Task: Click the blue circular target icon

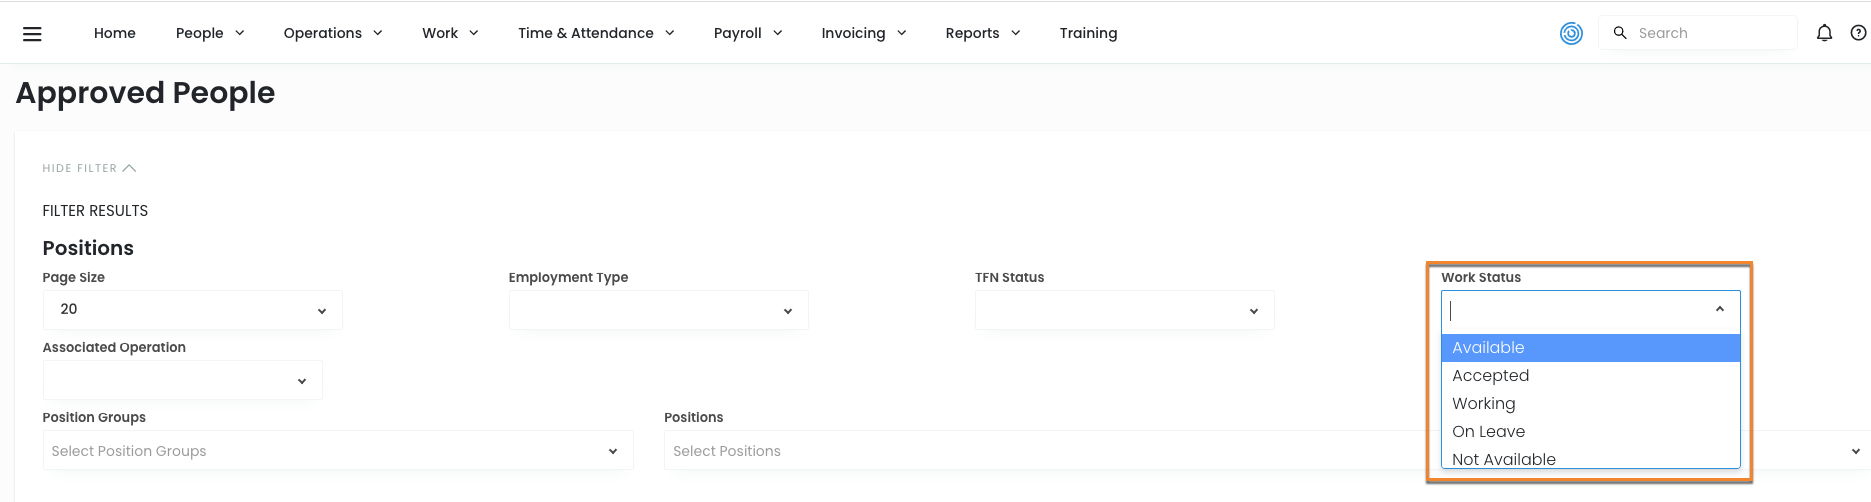Action: tap(1571, 33)
